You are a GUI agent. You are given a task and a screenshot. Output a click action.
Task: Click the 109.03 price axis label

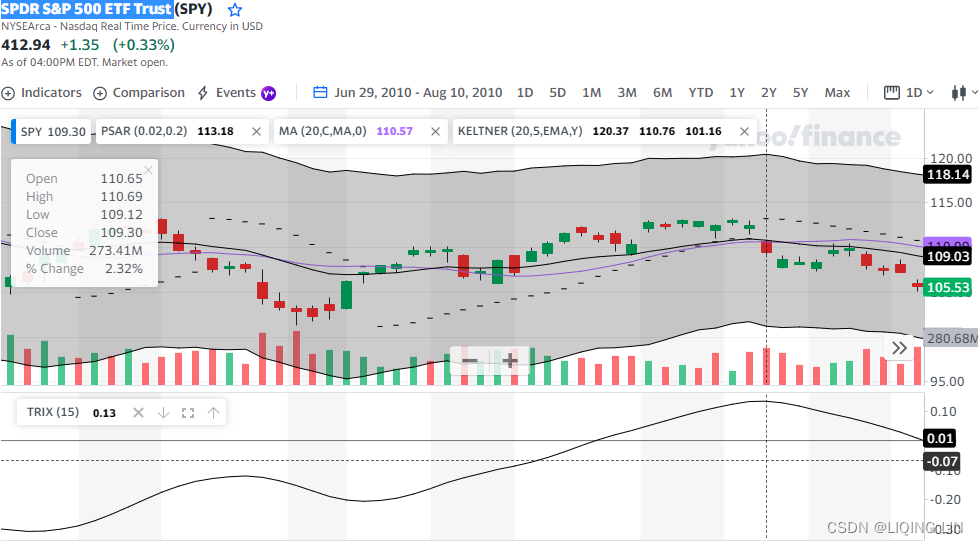tap(947, 256)
